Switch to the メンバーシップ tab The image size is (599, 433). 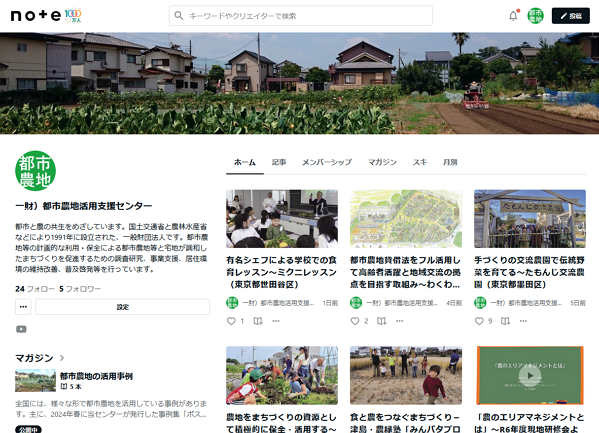pyautogui.click(x=327, y=162)
